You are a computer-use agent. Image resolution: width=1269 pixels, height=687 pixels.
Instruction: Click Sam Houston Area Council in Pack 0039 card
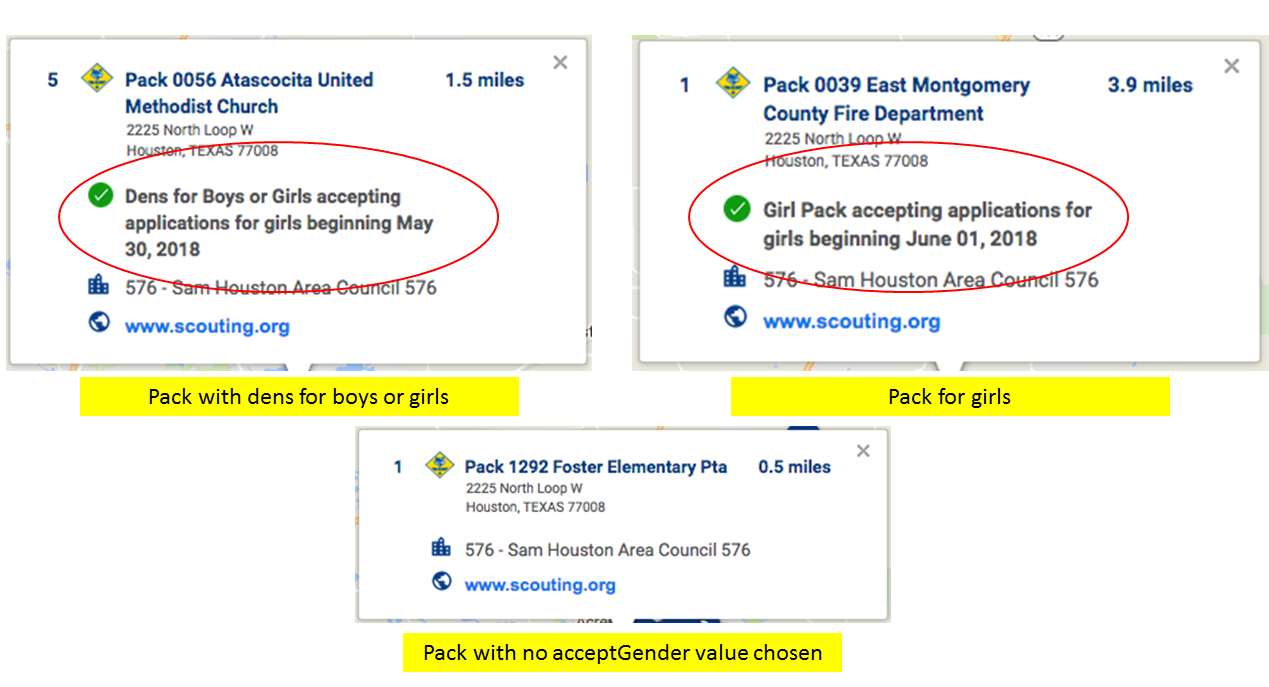click(931, 280)
